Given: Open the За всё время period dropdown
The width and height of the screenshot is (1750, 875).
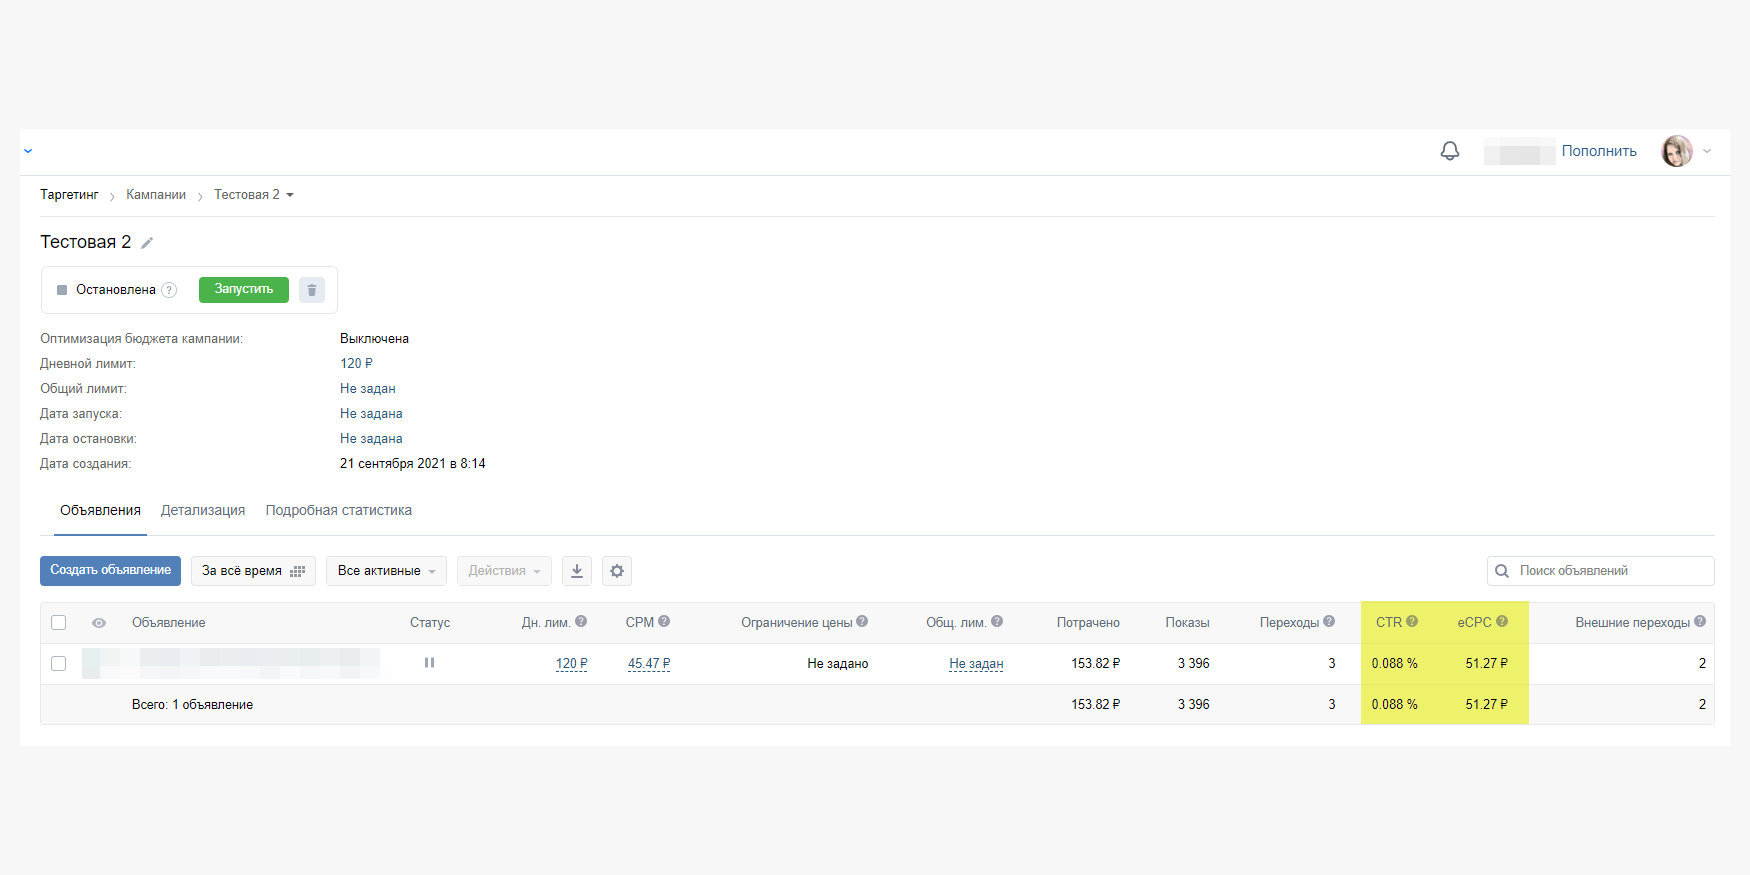Looking at the screenshot, I should 253,571.
